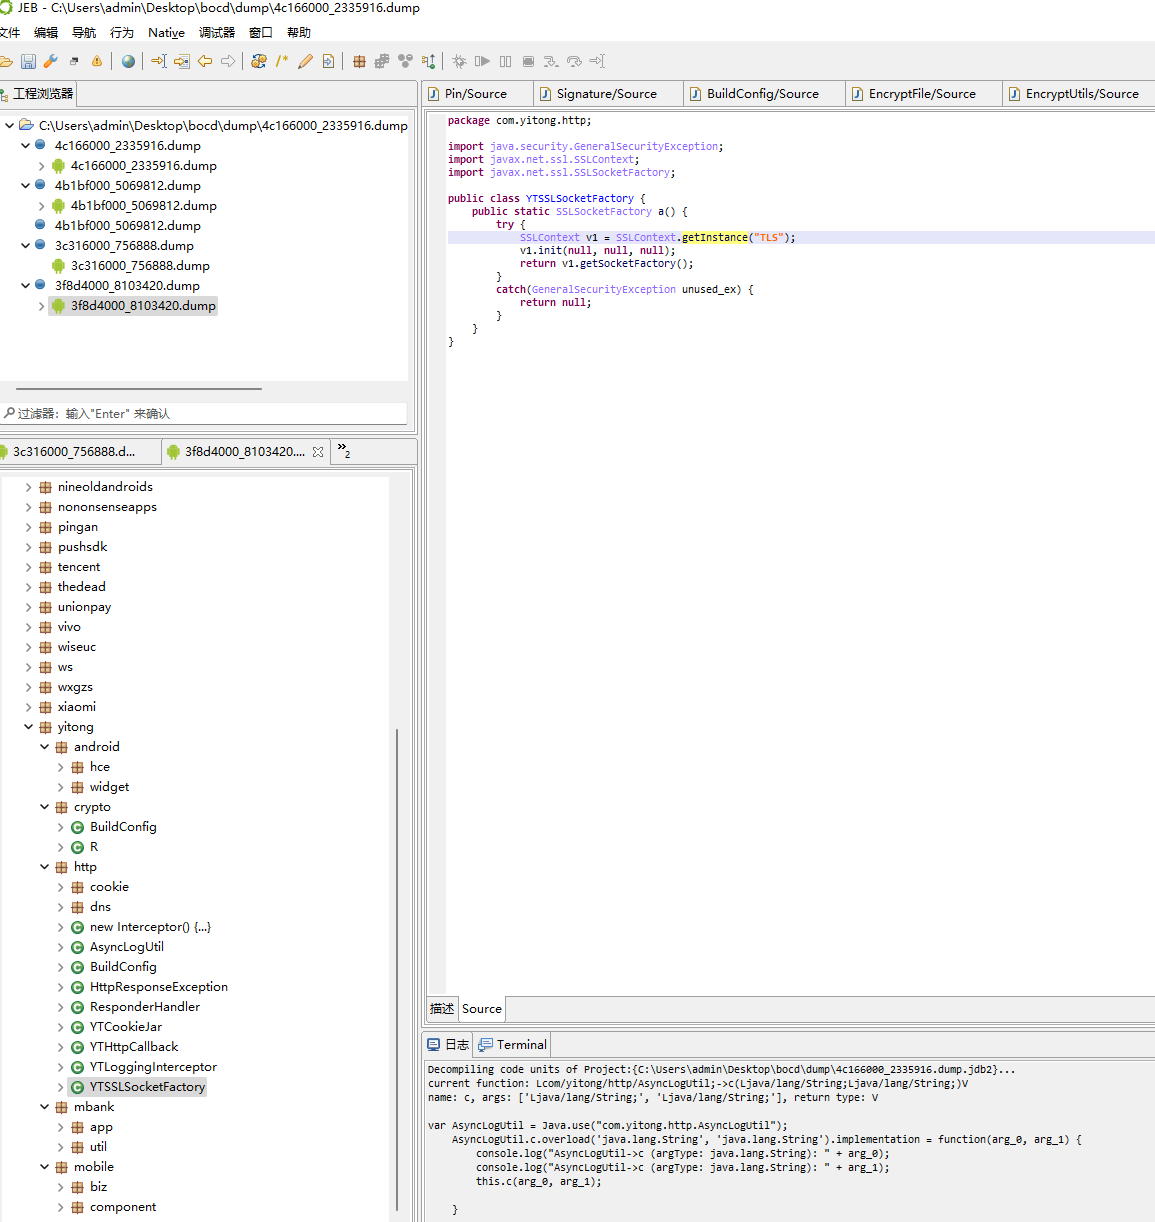Open the 编辑 menu
Image resolution: width=1155 pixels, height=1222 pixels.
click(46, 33)
